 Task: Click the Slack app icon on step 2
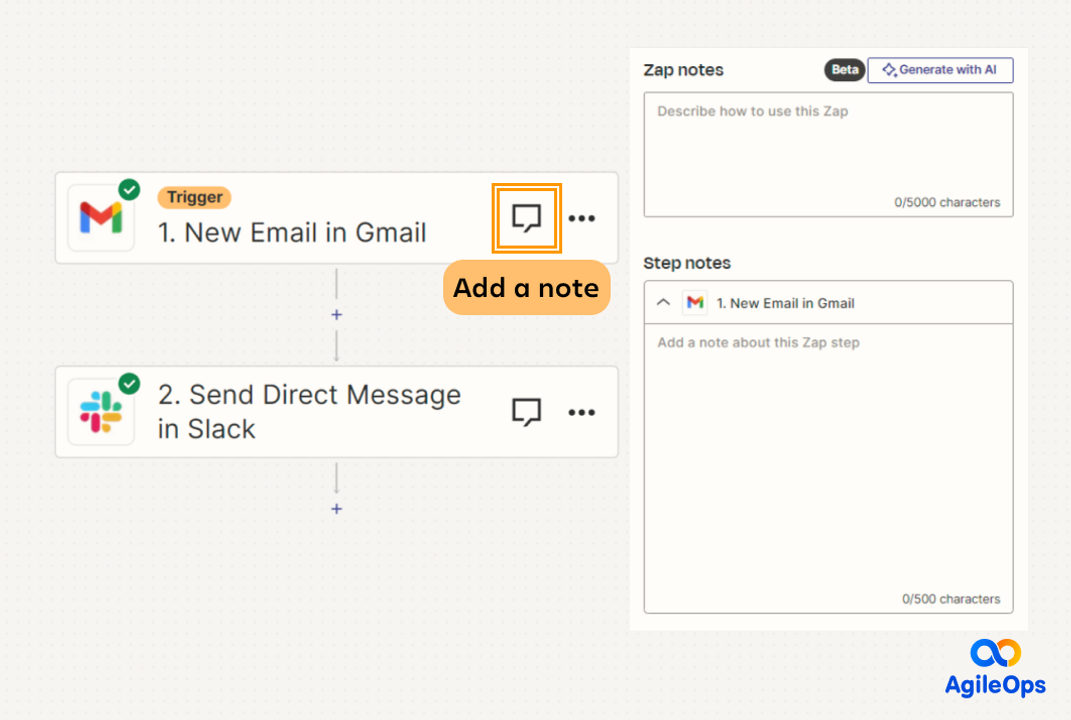[x=101, y=411]
